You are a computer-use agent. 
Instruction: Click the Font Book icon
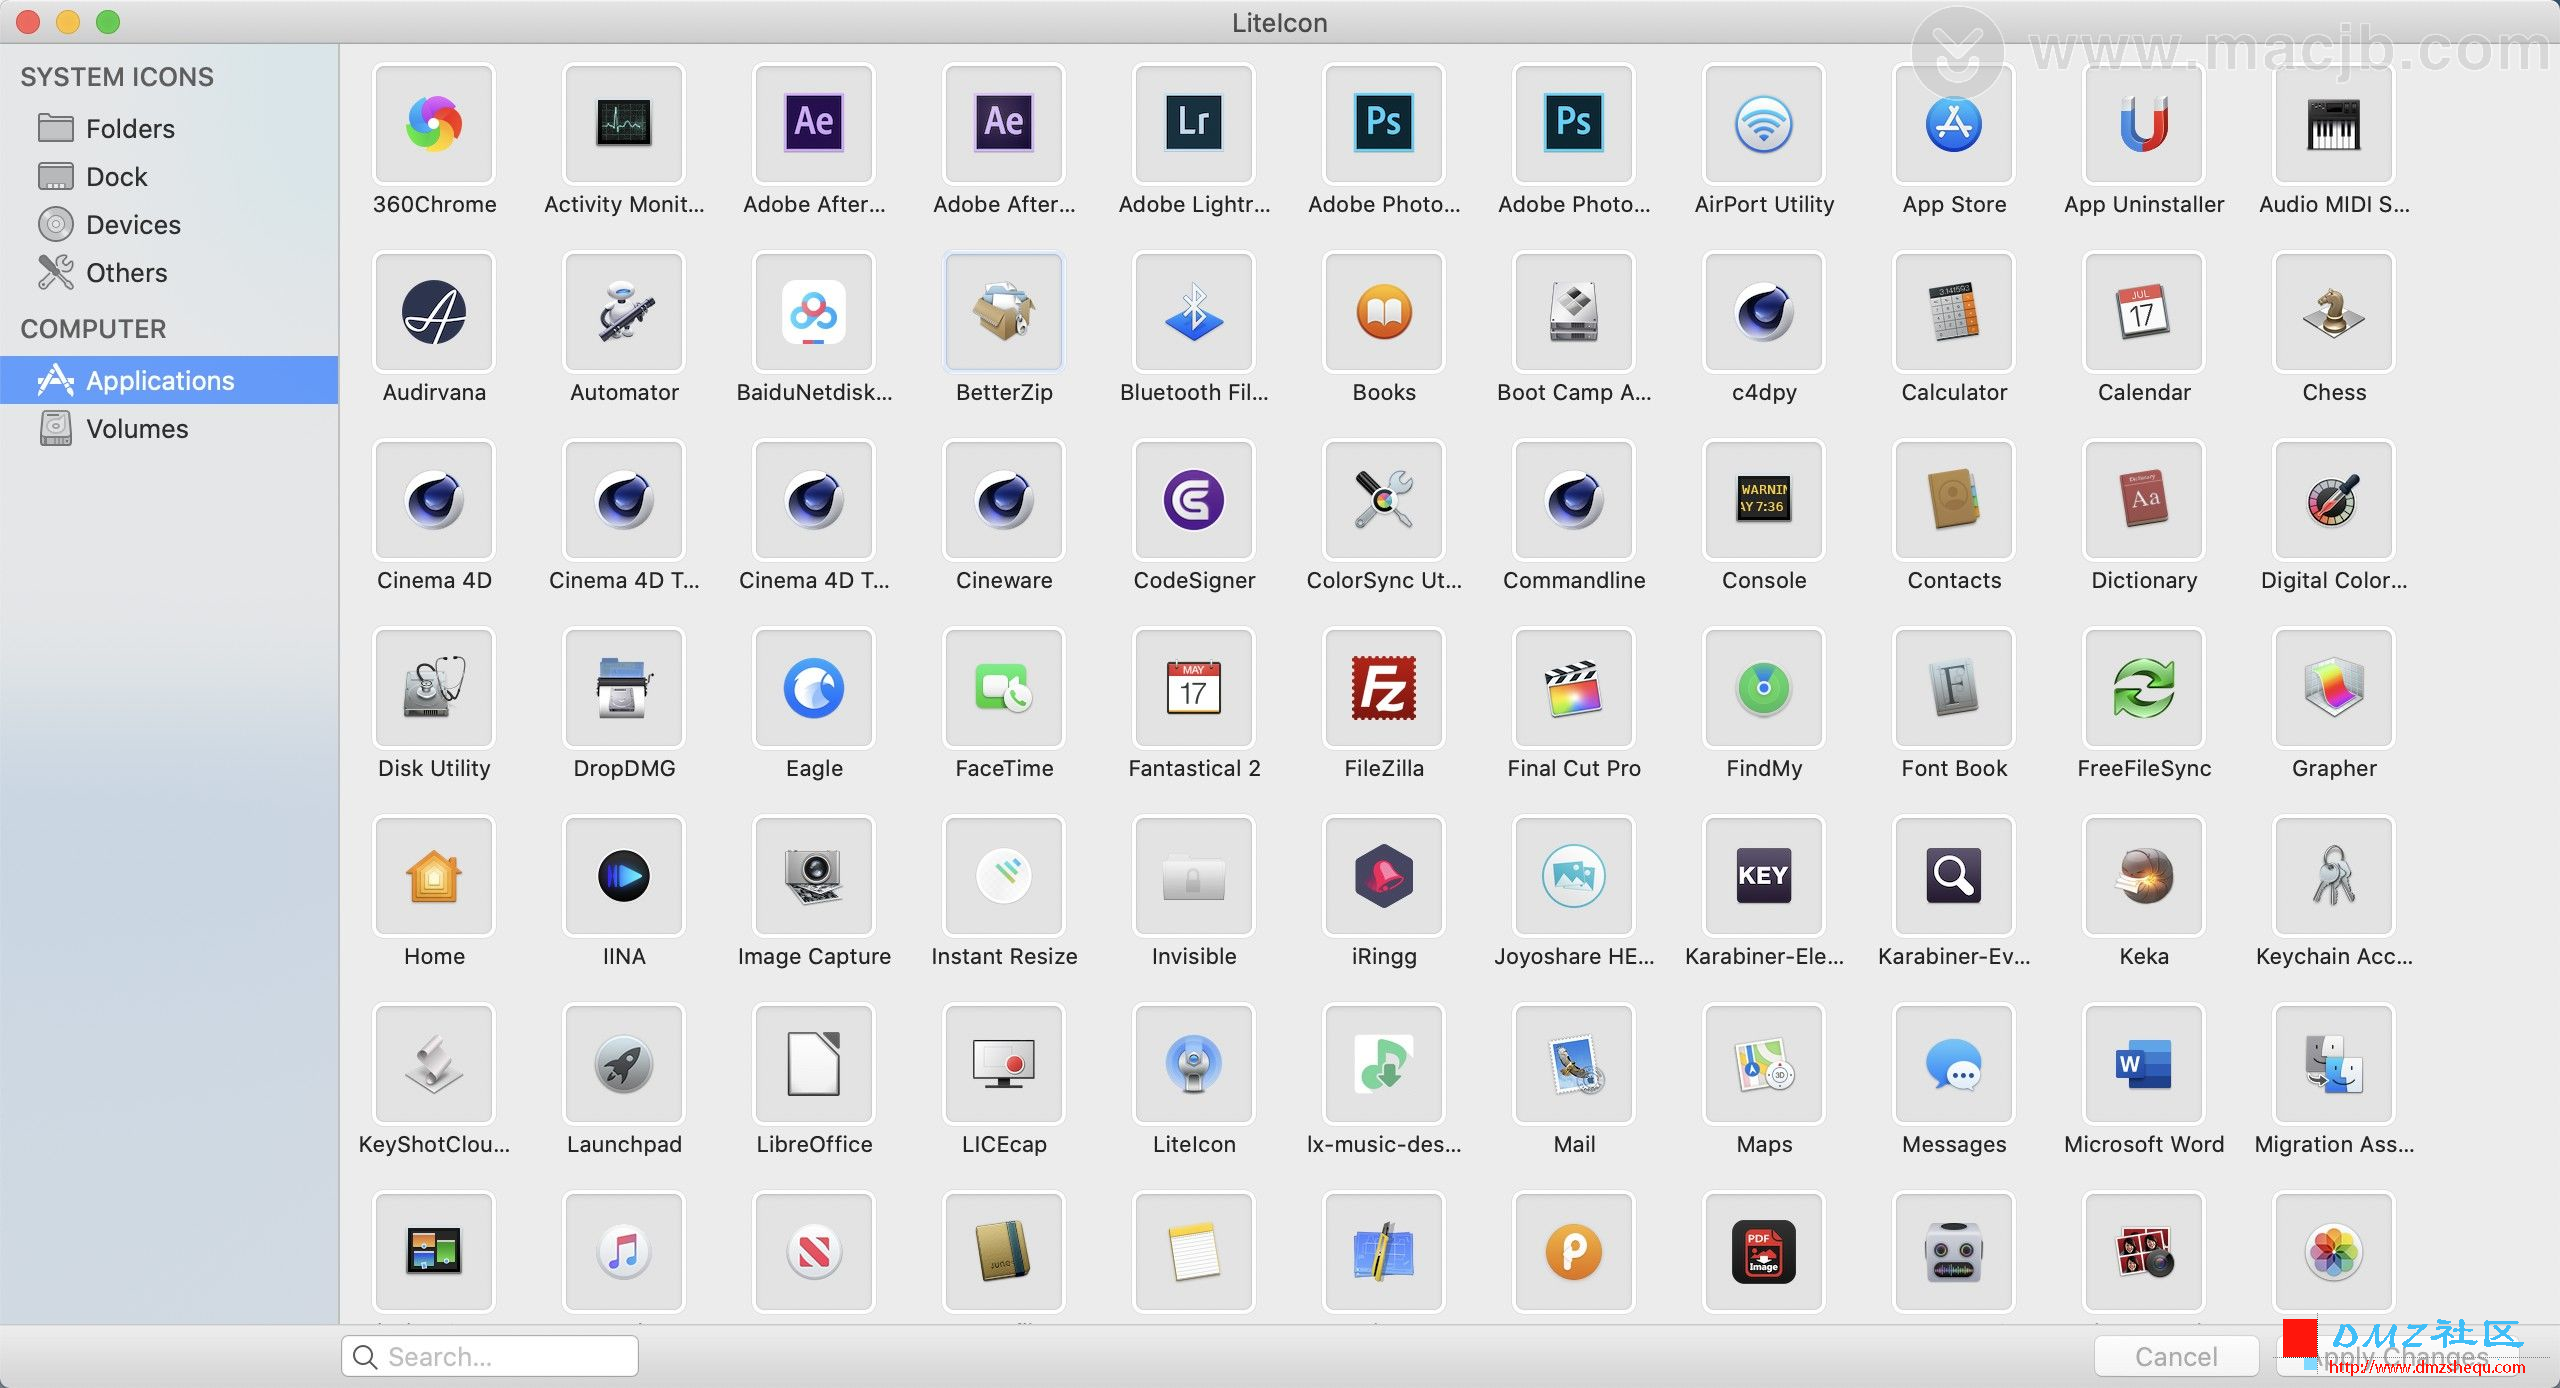coord(1954,688)
